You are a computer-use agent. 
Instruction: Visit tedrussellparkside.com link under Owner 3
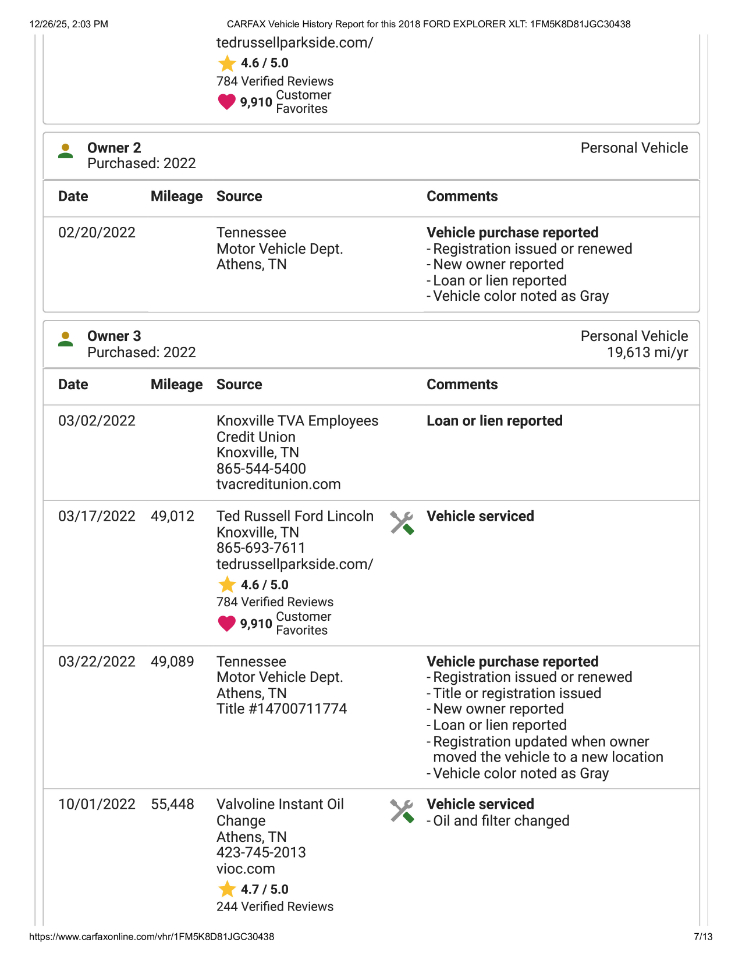pyautogui.click(x=294, y=565)
